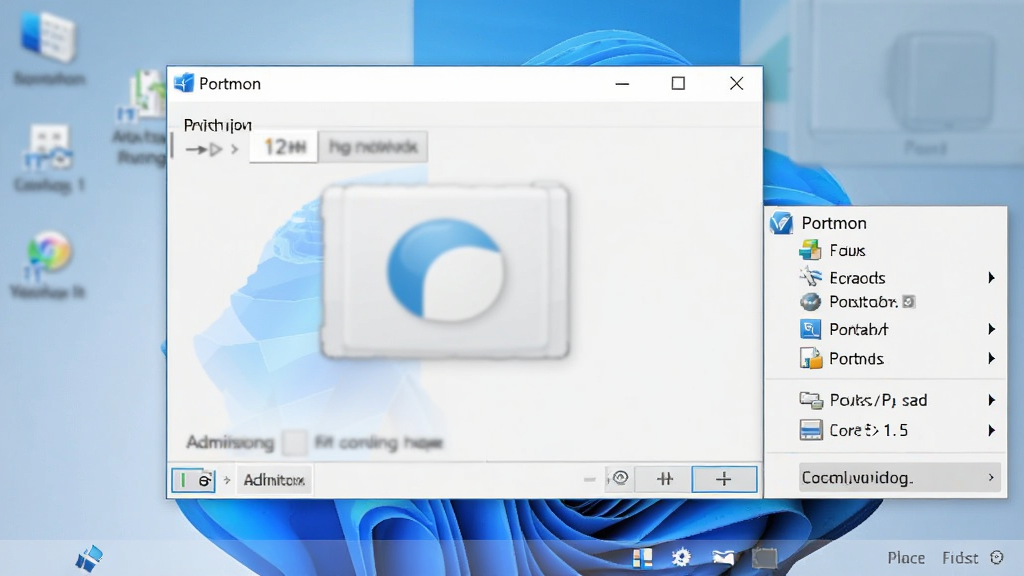Open the Cocmluvaridog dropdown

899,477
